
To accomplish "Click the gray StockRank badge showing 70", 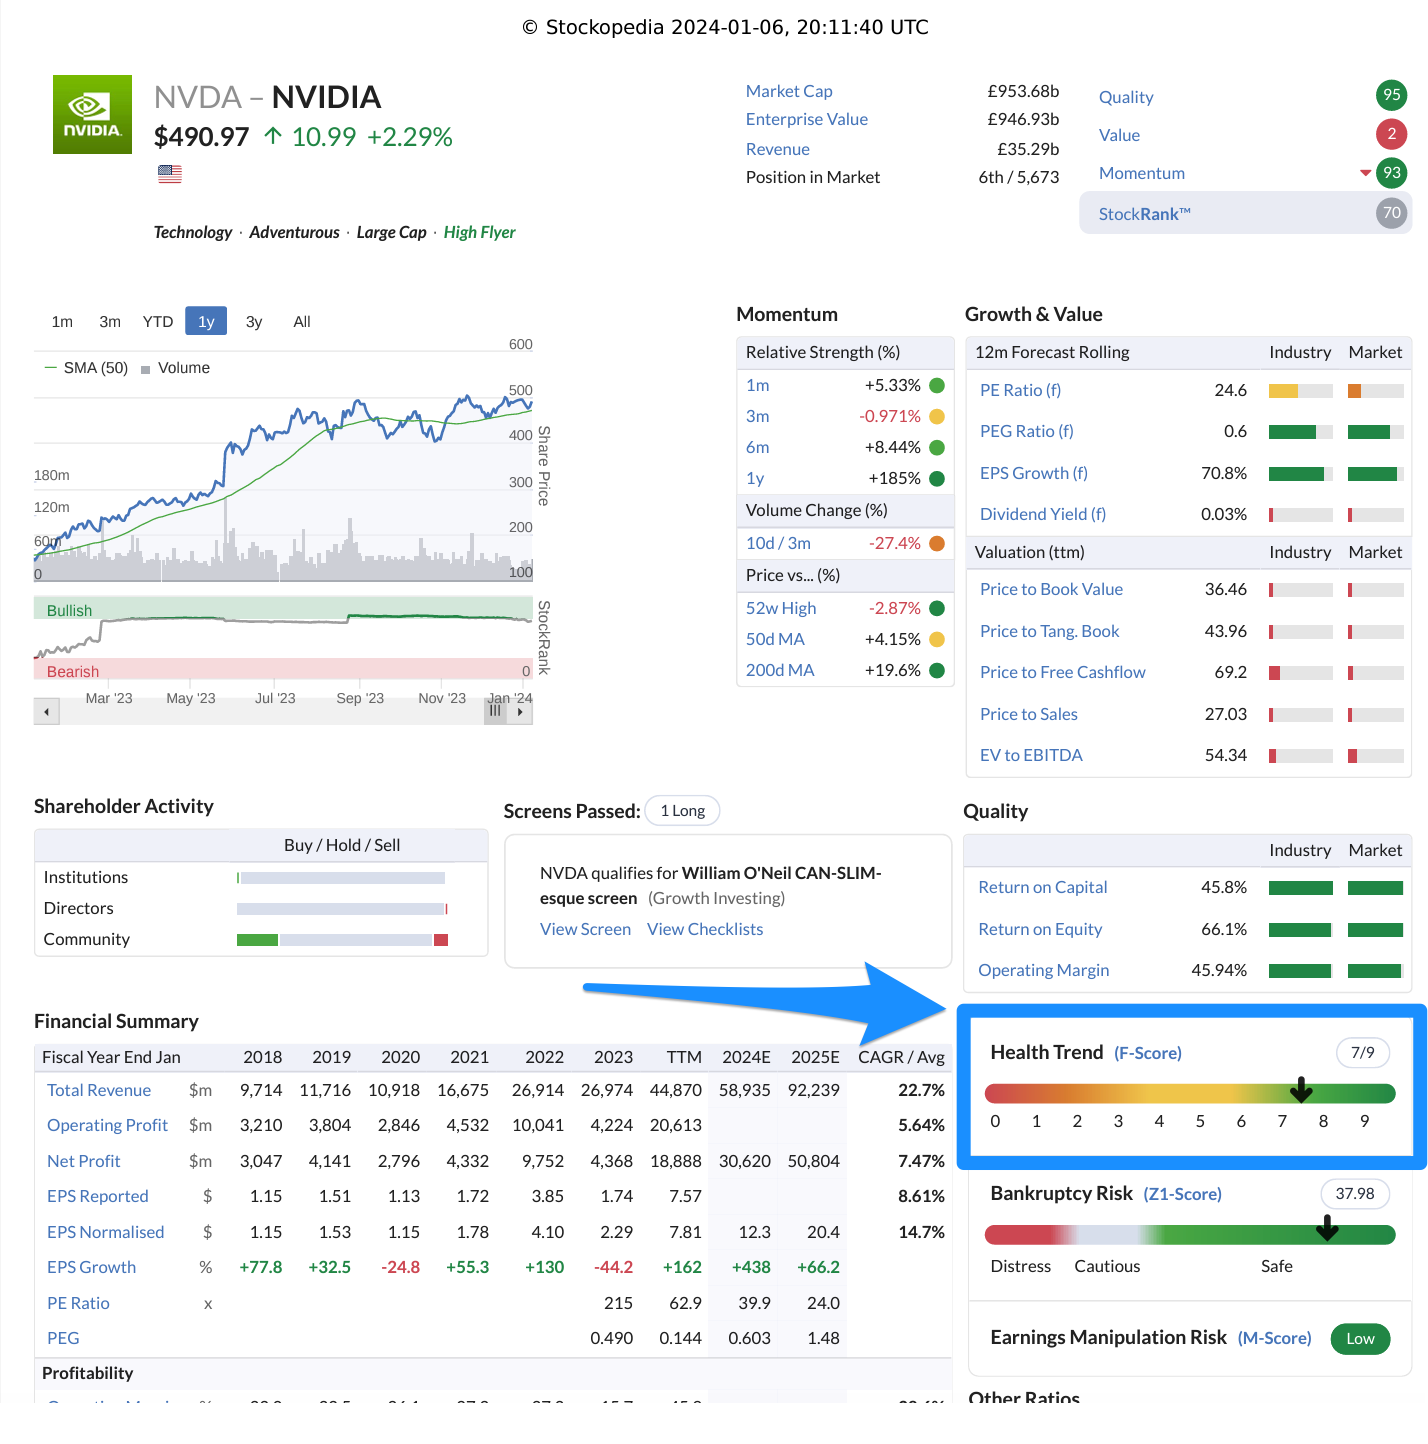I will coord(1390,212).
